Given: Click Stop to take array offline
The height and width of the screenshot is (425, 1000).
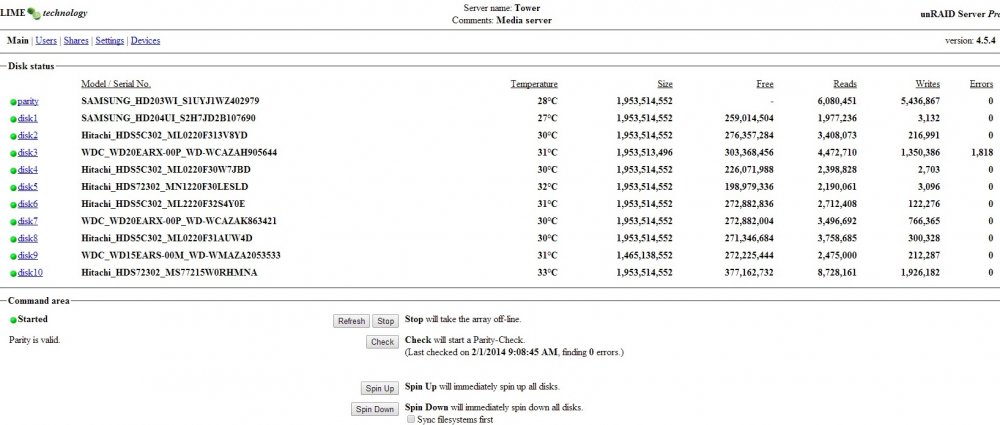Looking at the screenshot, I should tap(385, 321).
